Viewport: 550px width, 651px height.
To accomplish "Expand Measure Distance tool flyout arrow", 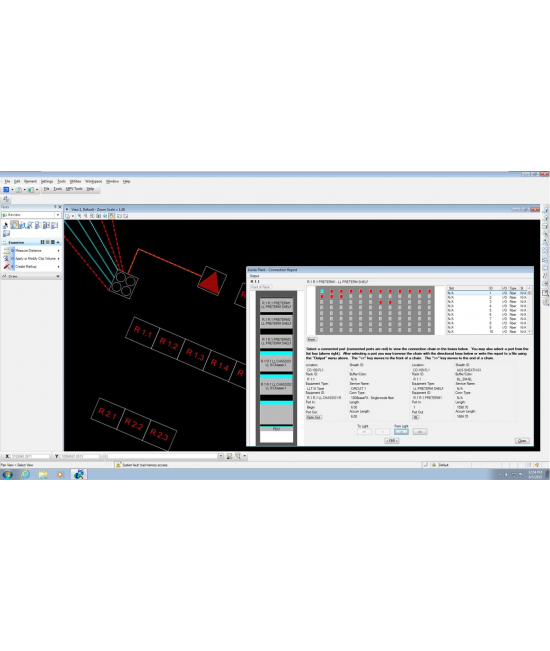I will (x=59, y=251).
